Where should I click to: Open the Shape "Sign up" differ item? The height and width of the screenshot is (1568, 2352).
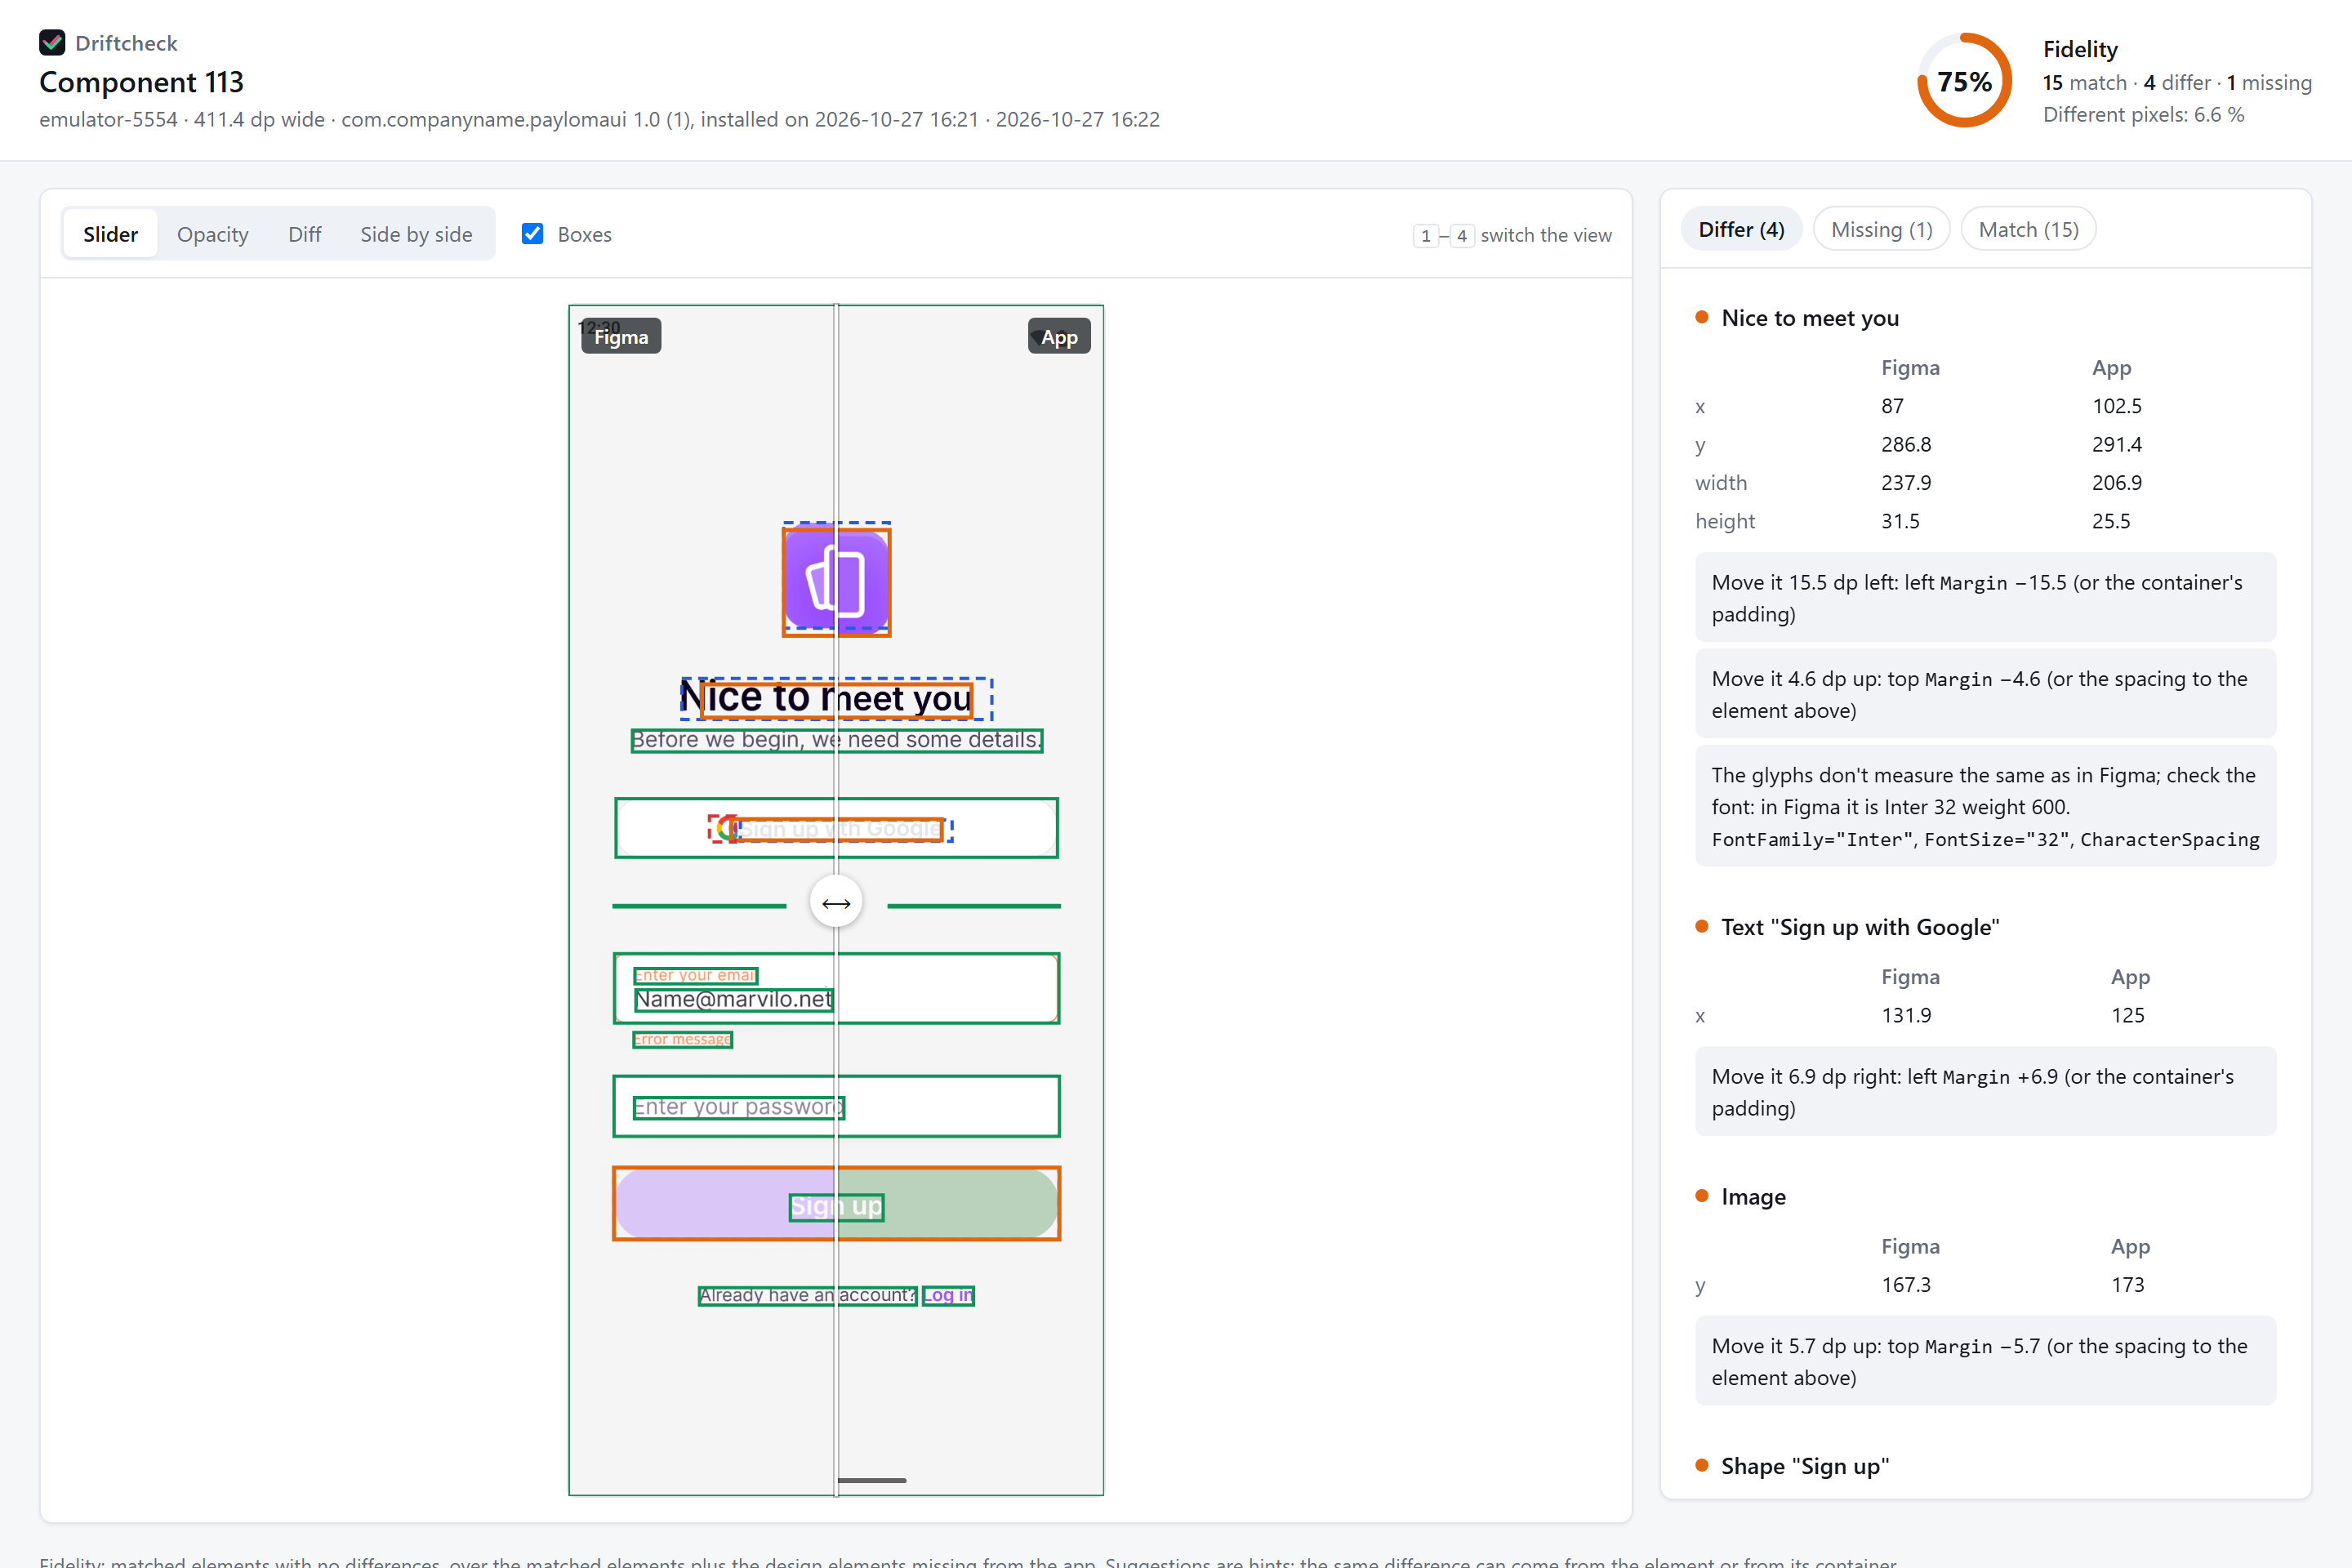(x=1804, y=1466)
